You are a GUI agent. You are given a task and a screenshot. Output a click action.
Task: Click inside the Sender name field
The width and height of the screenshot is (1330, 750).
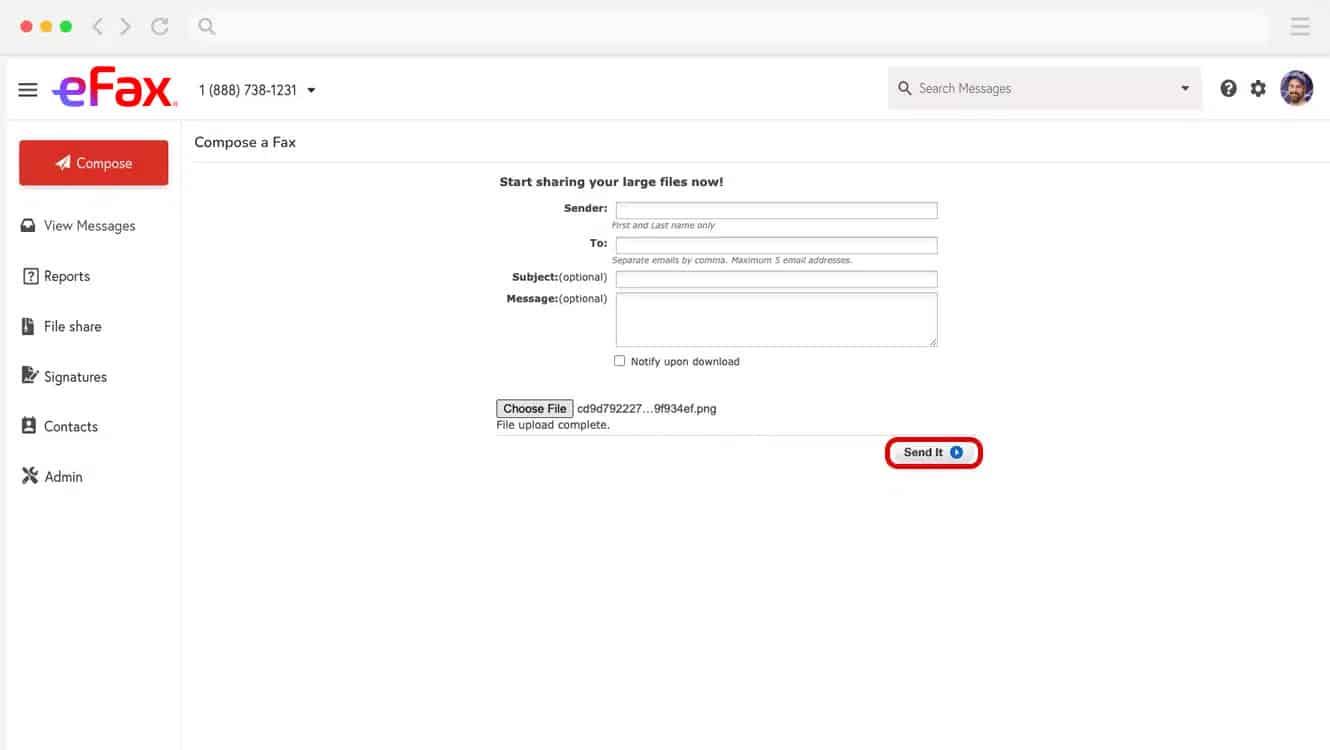pos(776,210)
